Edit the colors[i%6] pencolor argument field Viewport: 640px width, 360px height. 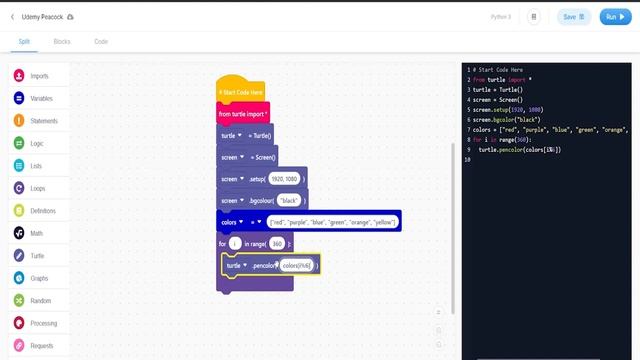297,265
